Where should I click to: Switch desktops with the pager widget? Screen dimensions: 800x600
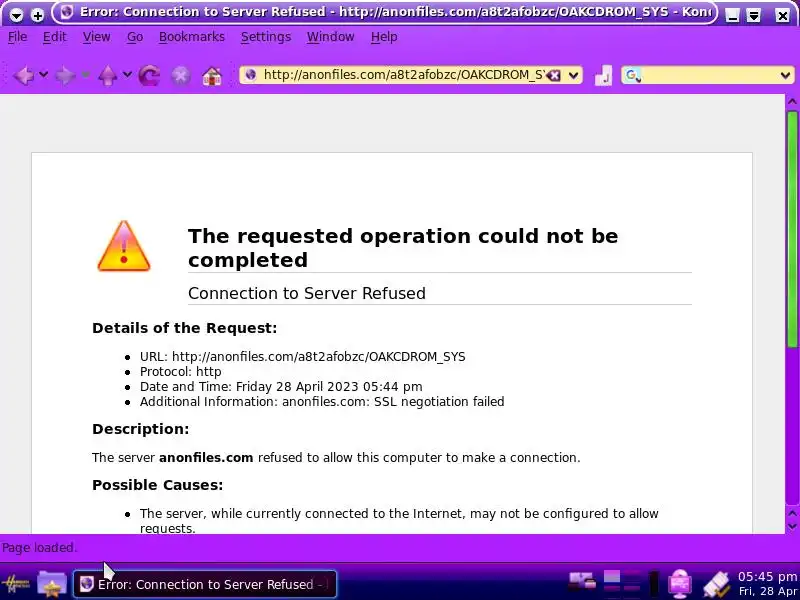622,584
